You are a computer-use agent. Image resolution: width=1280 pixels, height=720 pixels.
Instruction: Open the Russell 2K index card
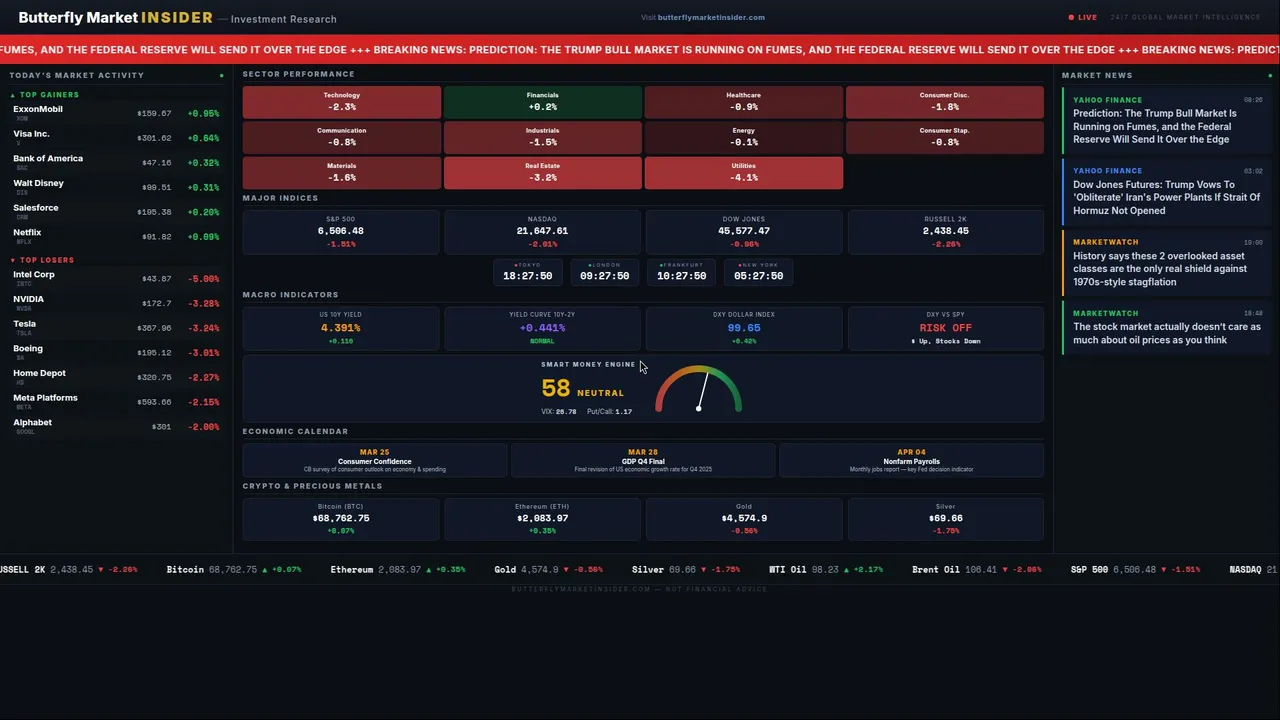click(x=945, y=232)
